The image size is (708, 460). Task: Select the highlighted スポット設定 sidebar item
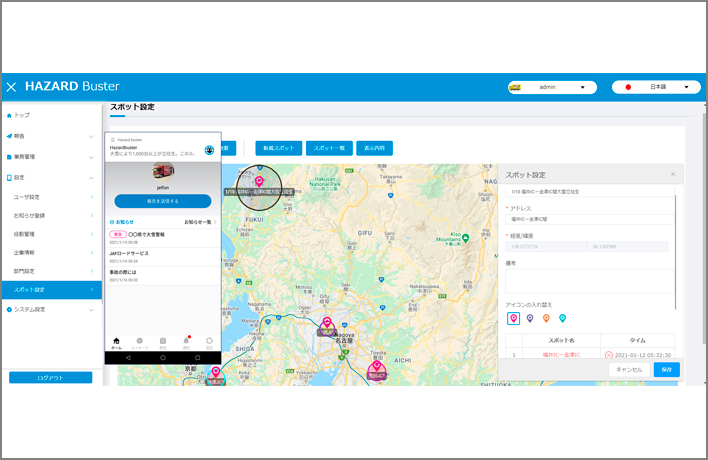(x=51, y=290)
